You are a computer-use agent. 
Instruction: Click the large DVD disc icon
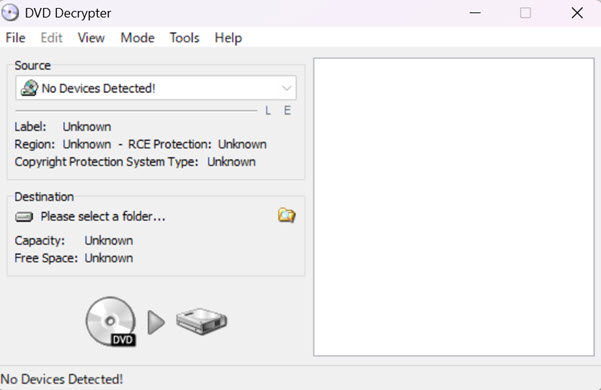click(110, 321)
